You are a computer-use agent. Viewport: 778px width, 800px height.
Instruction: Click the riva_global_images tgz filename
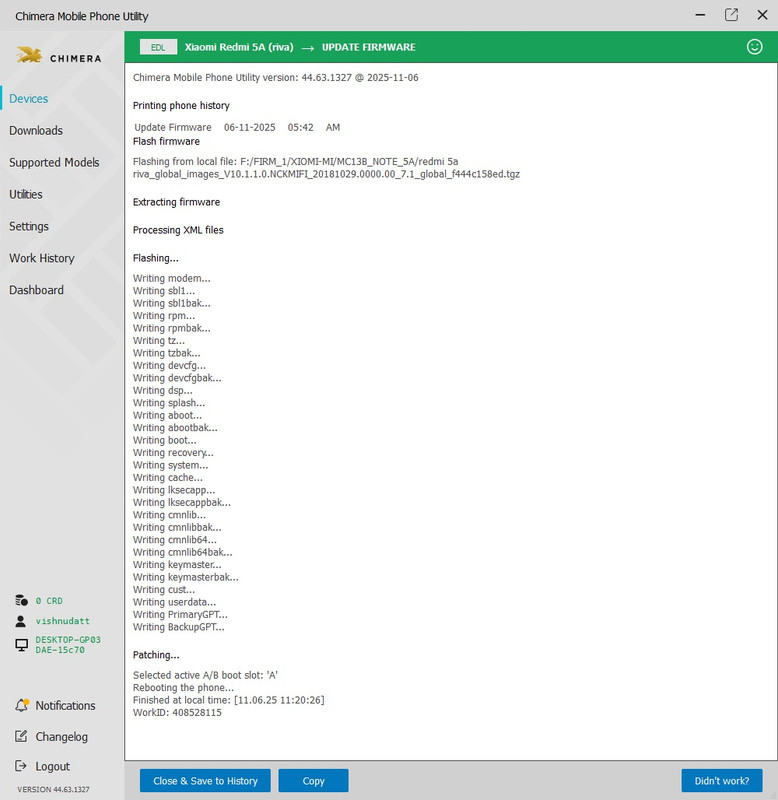(327, 174)
